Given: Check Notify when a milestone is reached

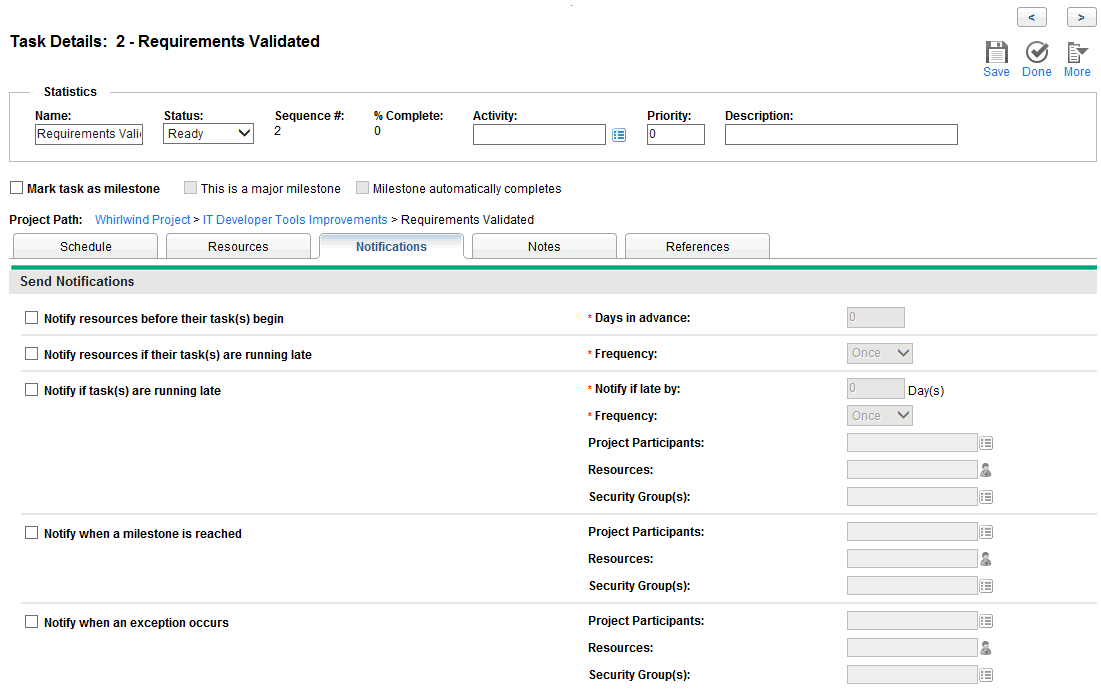Looking at the screenshot, I should click(x=32, y=533).
